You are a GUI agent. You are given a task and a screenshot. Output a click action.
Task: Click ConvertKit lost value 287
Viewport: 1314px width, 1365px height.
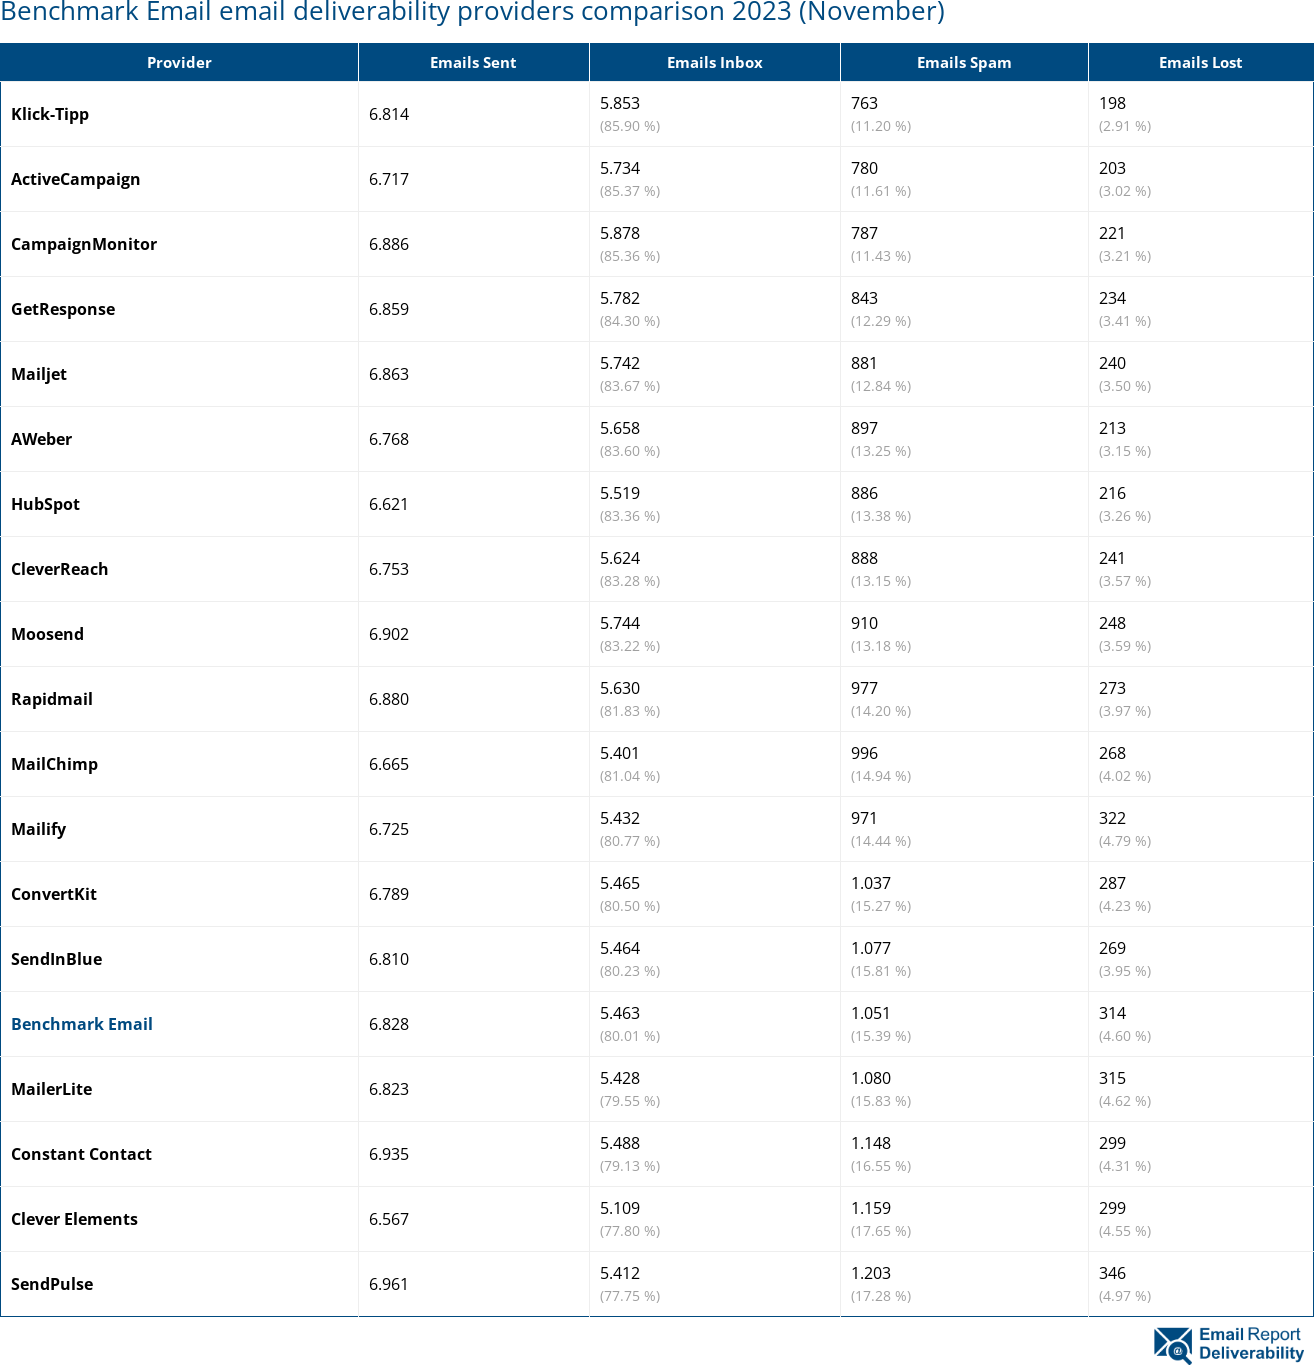[x=1113, y=883]
